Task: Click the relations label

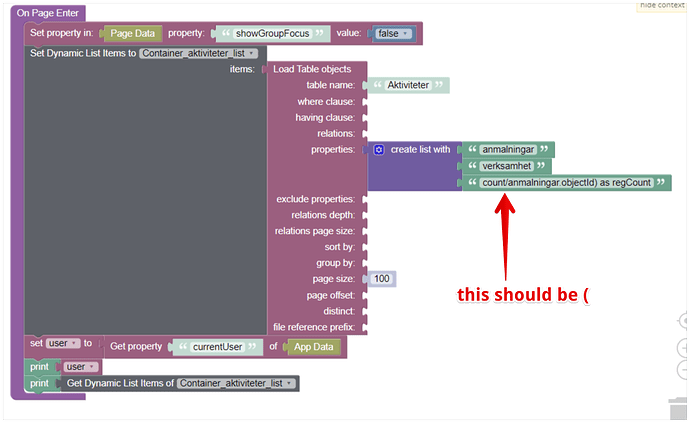Action: pyautogui.click(x=336, y=133)
